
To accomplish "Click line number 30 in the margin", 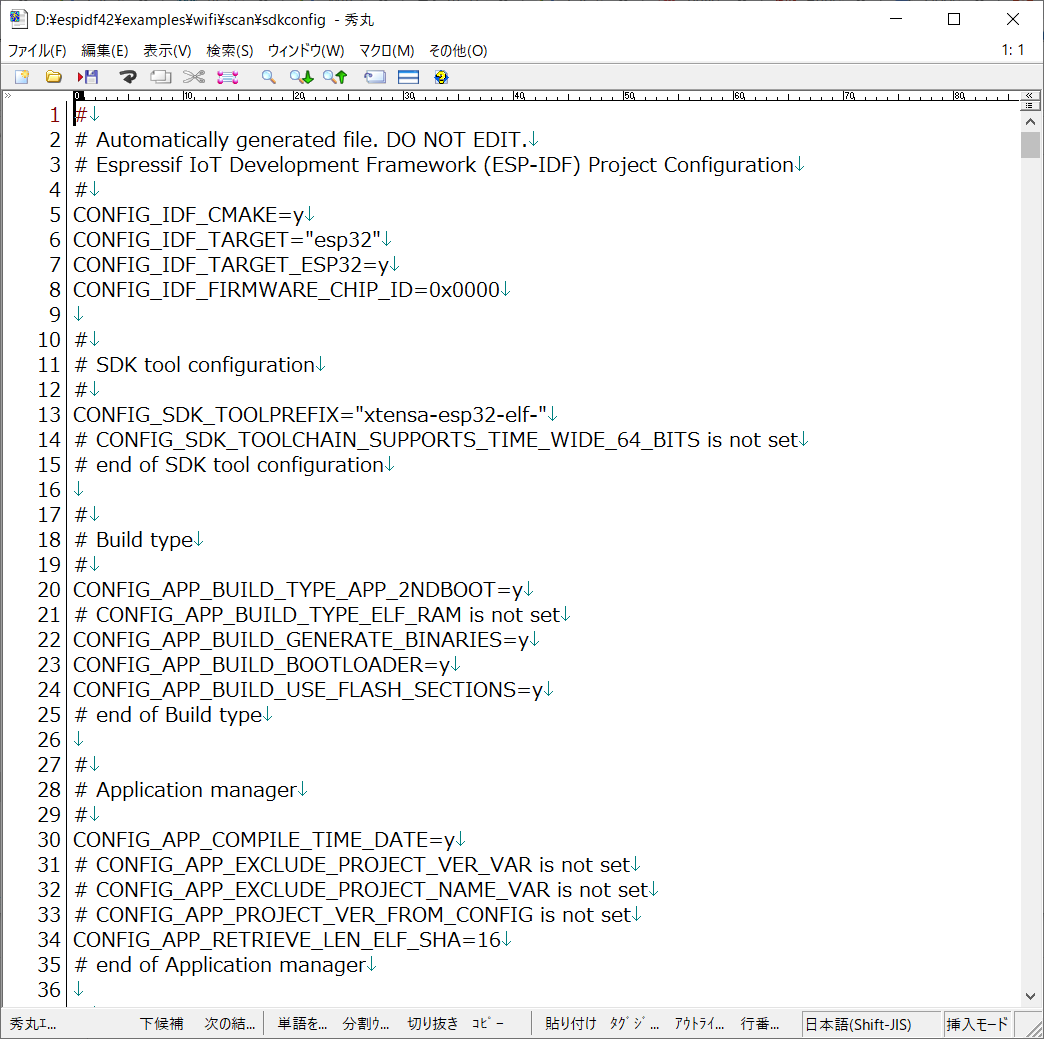I will (x=49, y=840).
